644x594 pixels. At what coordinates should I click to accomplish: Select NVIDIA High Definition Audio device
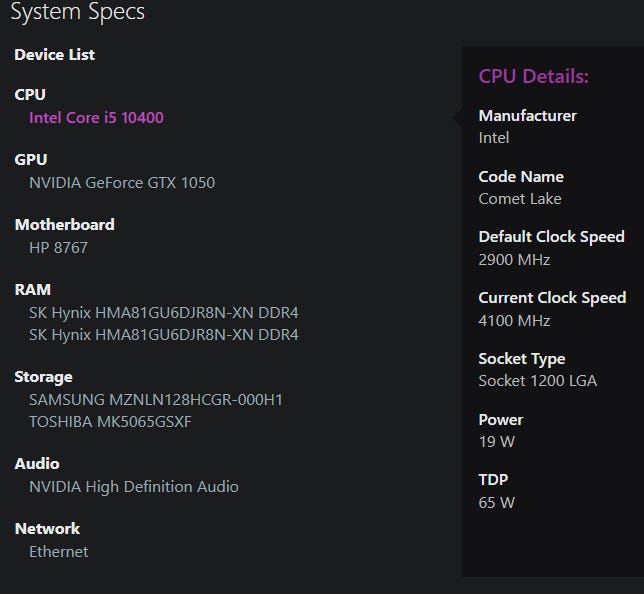[x=134, y=487]
